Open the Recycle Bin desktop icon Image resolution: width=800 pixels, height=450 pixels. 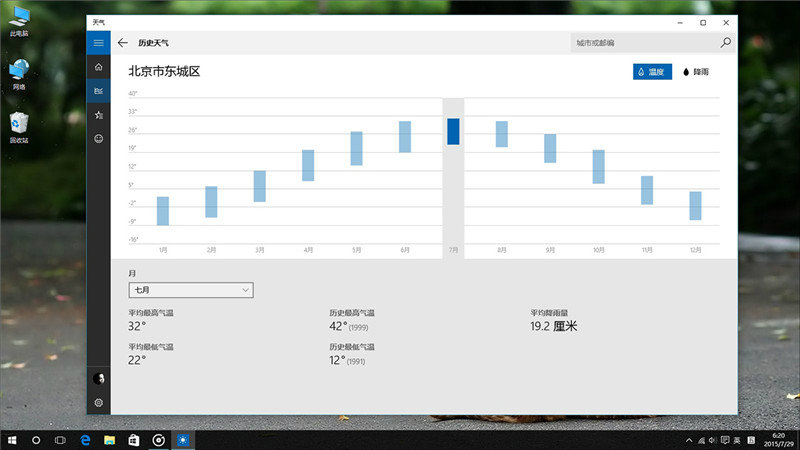19,127
